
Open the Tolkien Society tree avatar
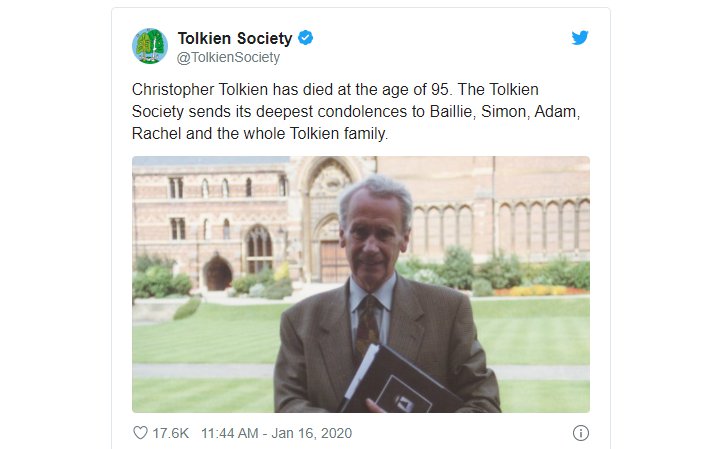pyautogui.click(x=150, y=46)
